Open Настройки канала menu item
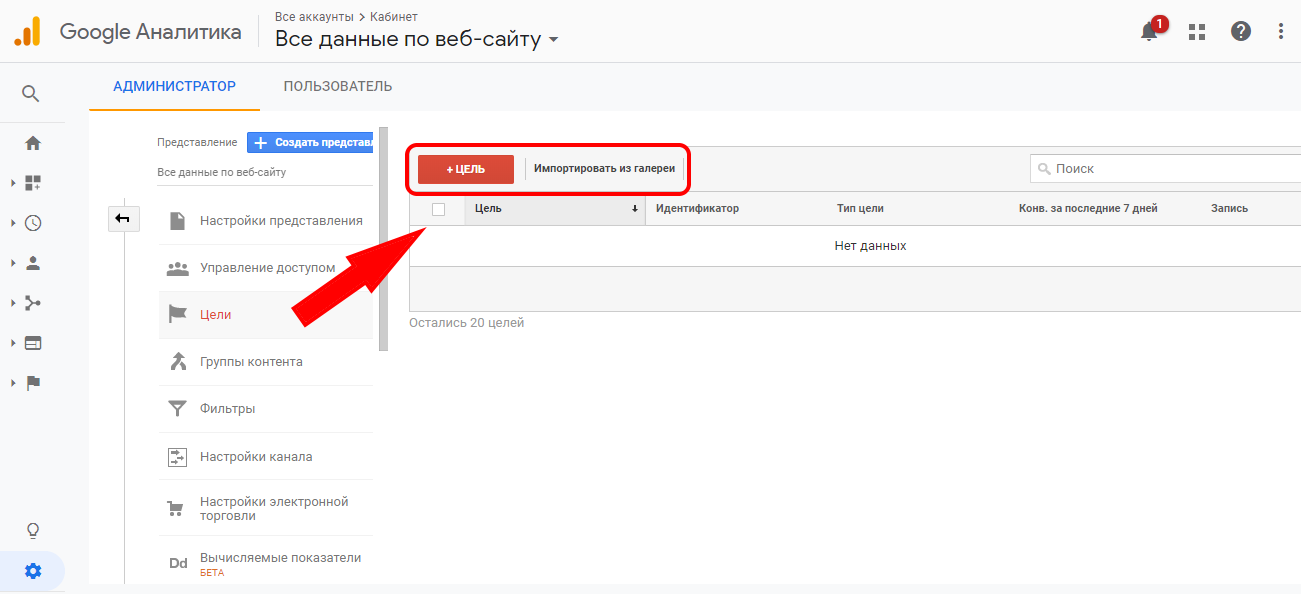Viewport: 1301px width, 594px height. pyautogui.click(x=266, y=456)
